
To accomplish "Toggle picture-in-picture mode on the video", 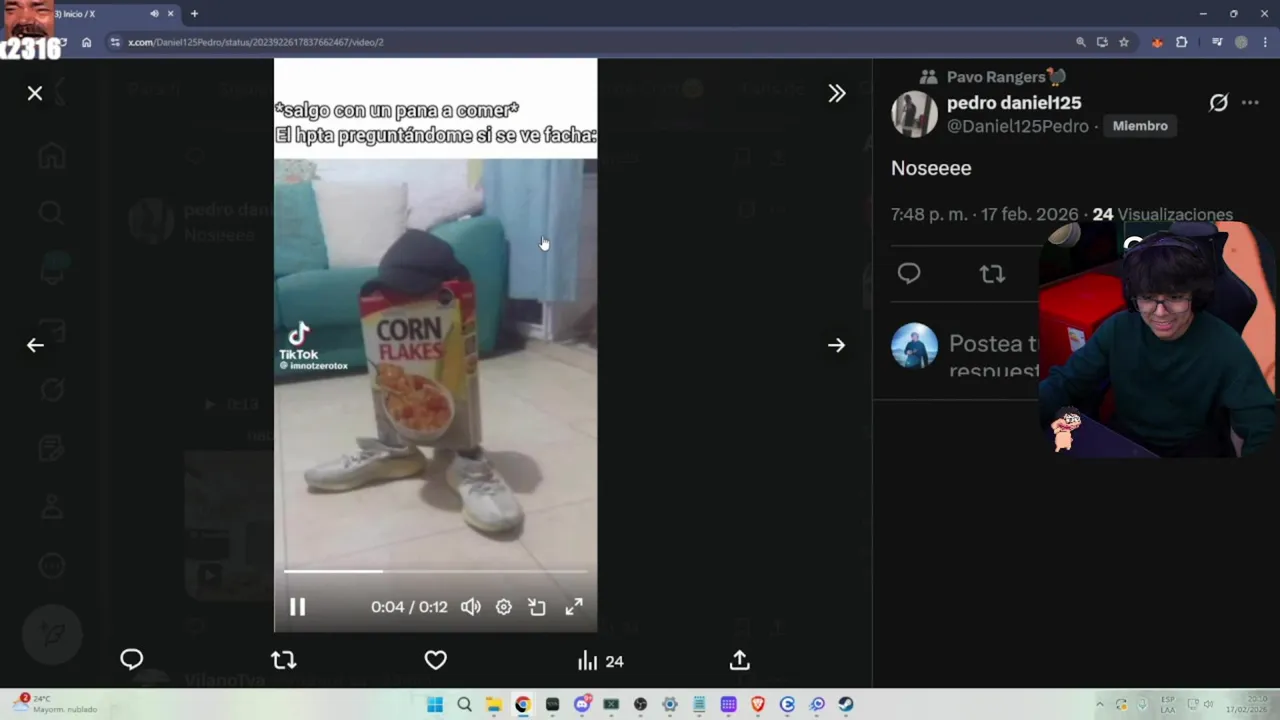I will (x=538, y=606).
